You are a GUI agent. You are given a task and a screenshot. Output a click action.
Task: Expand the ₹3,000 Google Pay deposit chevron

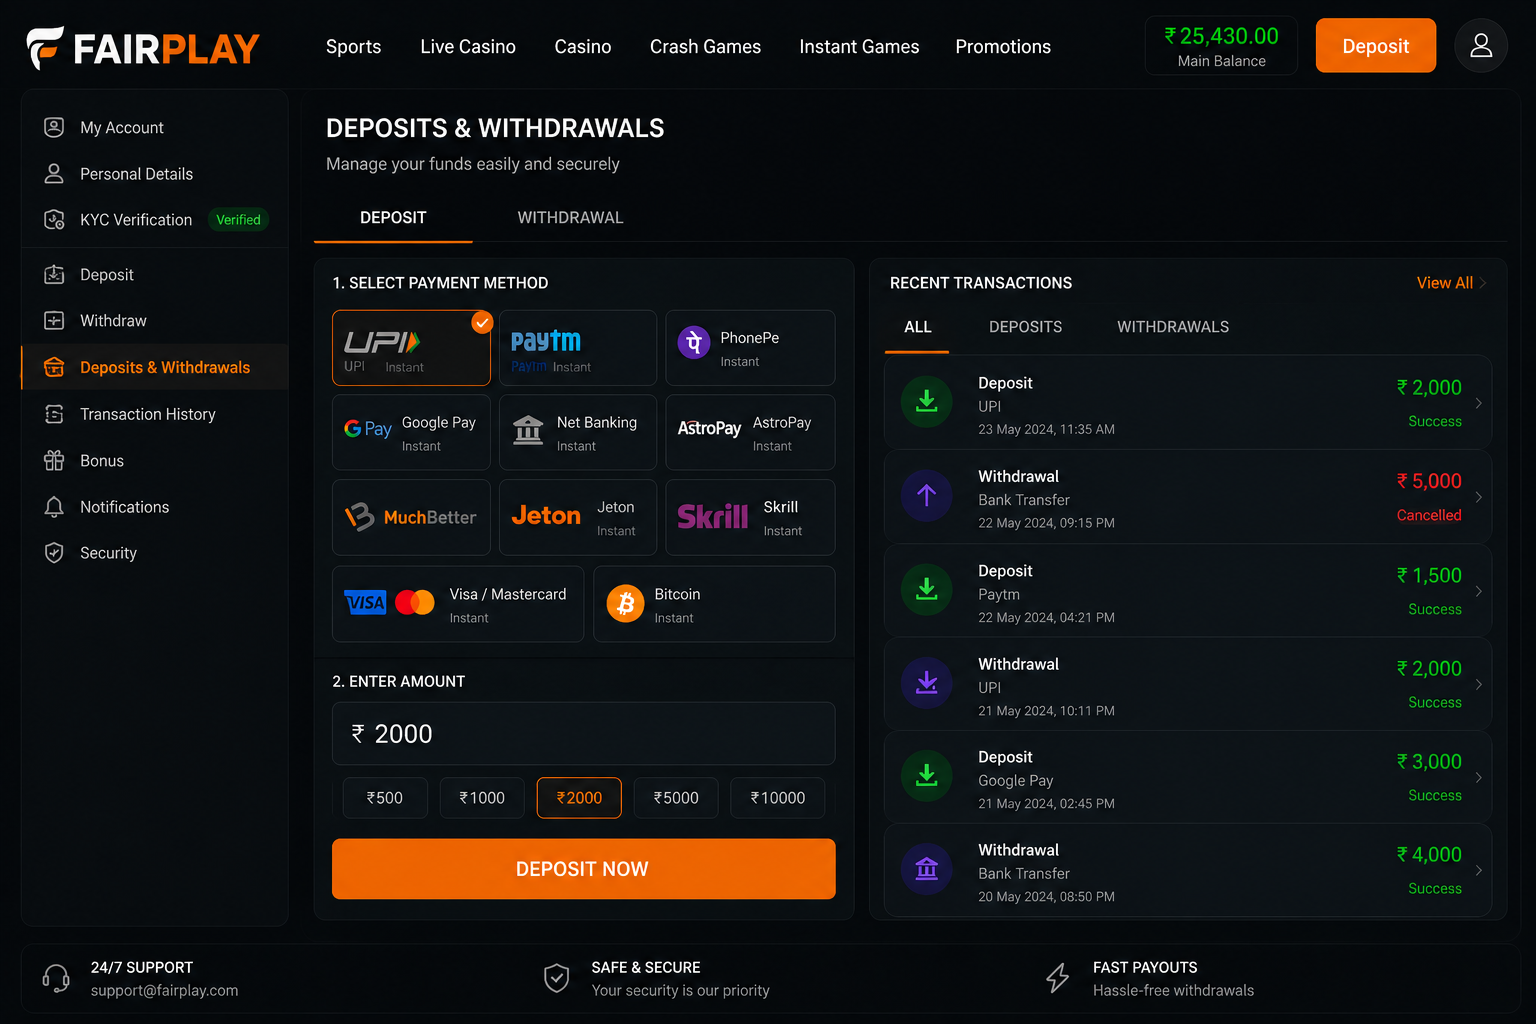tap(1478, 777)
